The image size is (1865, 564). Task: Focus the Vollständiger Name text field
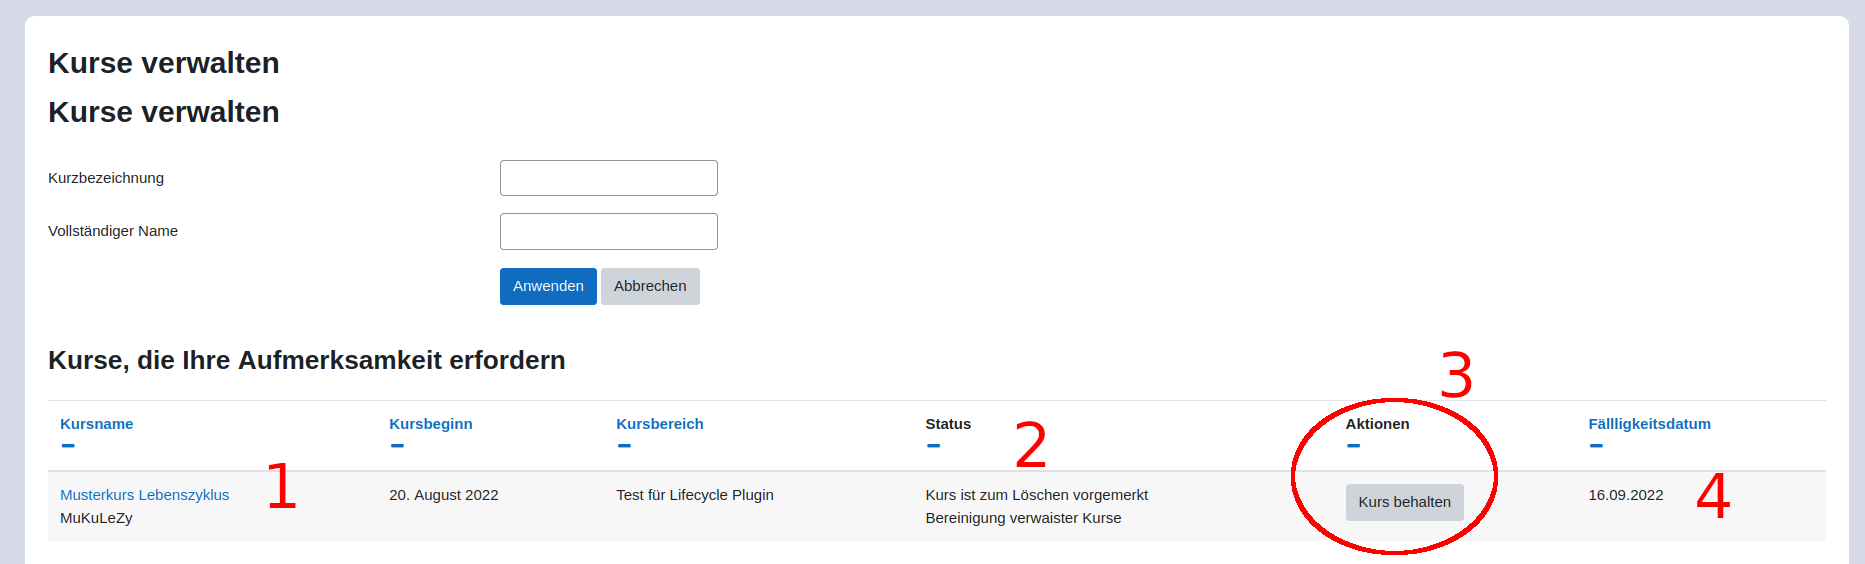[x=608, y=231]
